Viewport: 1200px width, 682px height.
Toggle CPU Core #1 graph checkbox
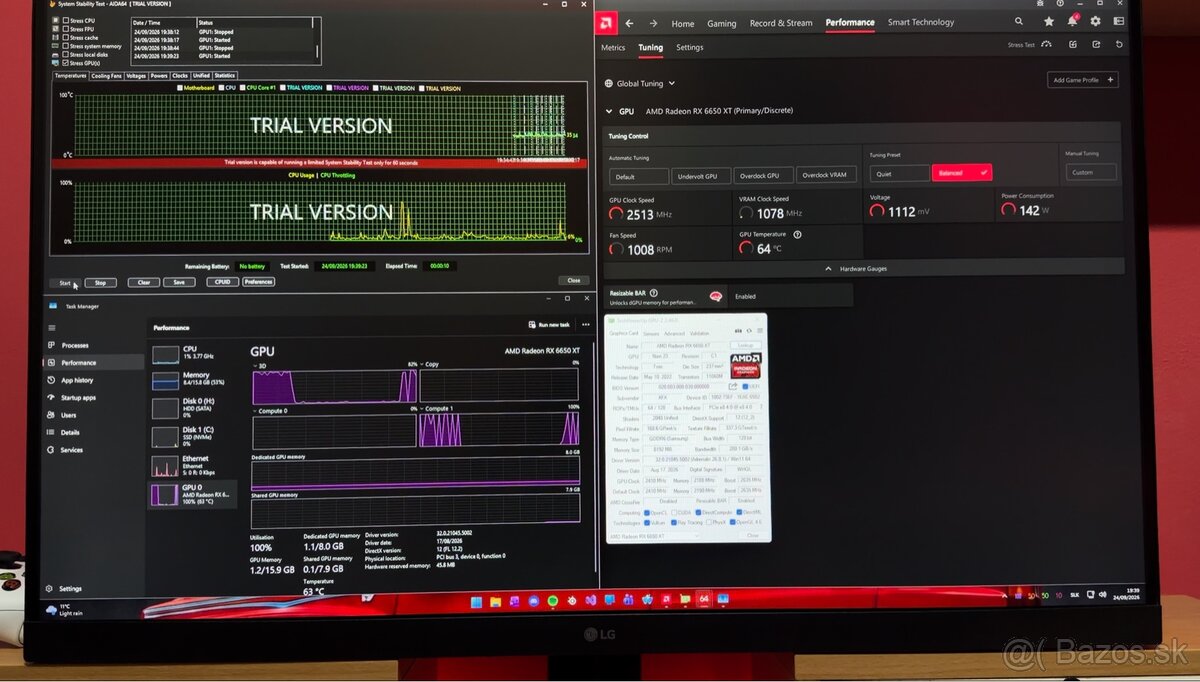[x=243, y=88]
